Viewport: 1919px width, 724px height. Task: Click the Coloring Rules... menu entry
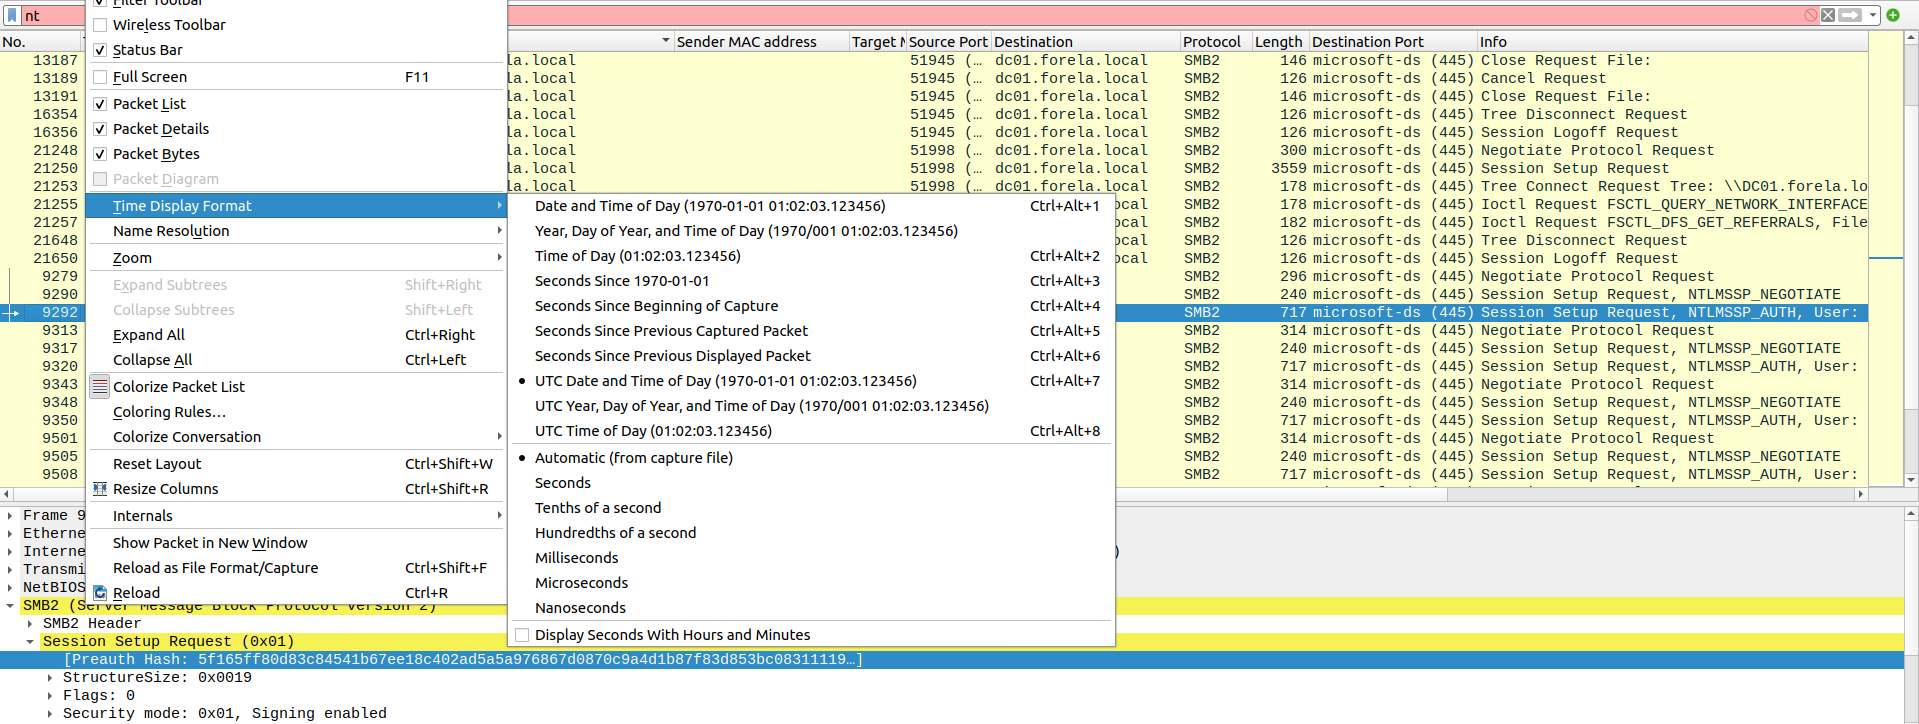169,412
